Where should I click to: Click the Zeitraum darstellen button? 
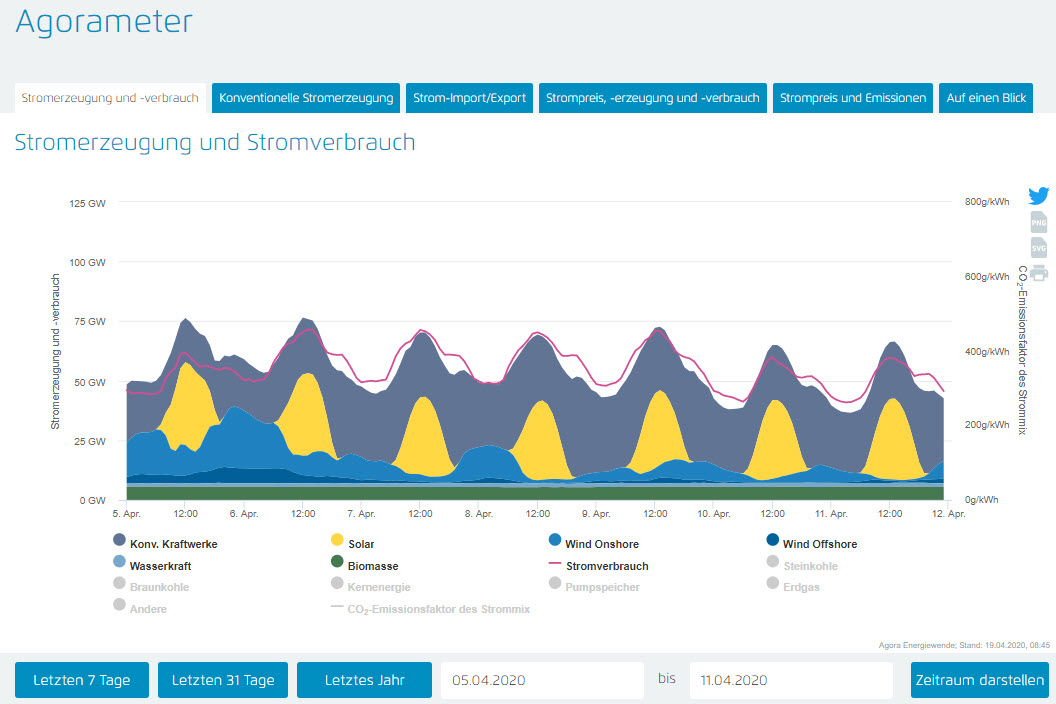click(x=979, y=680)
